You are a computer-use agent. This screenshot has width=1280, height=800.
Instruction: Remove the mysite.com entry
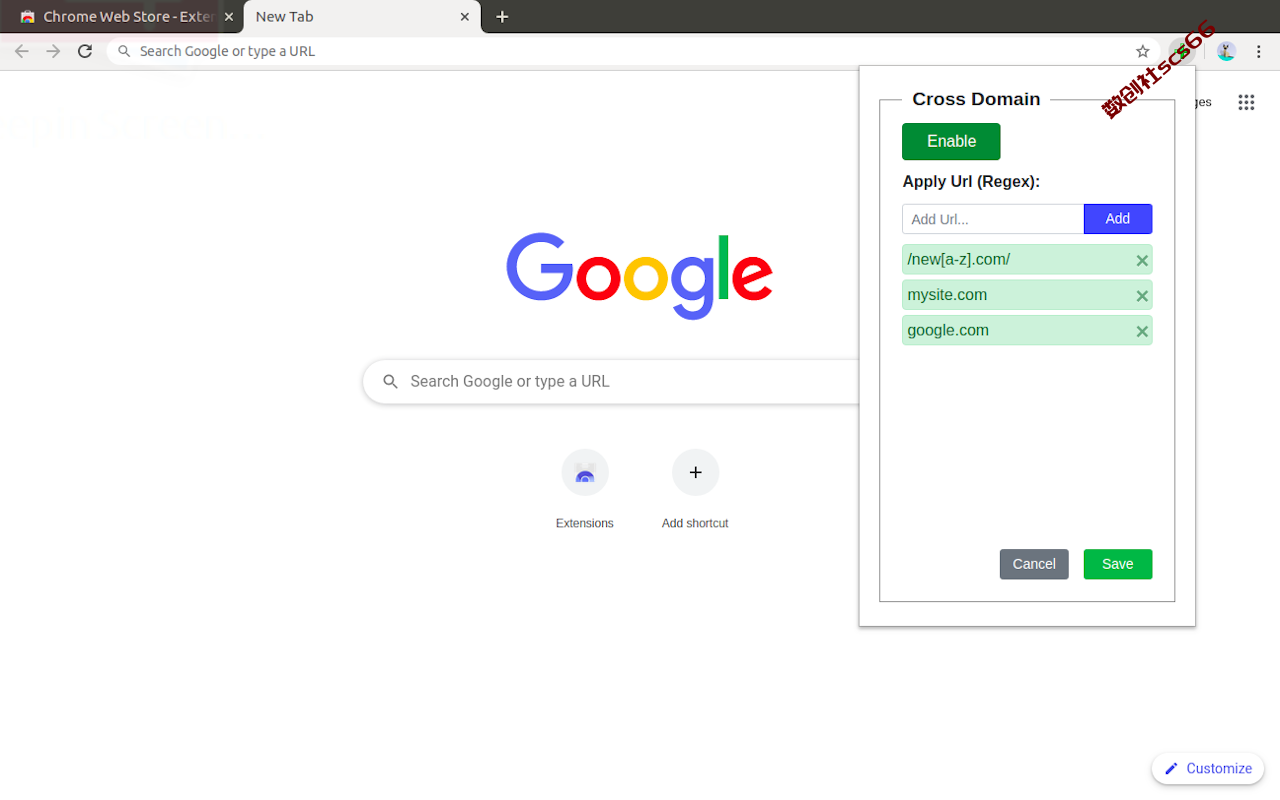pyautogui.click(x=1142, y=296)
